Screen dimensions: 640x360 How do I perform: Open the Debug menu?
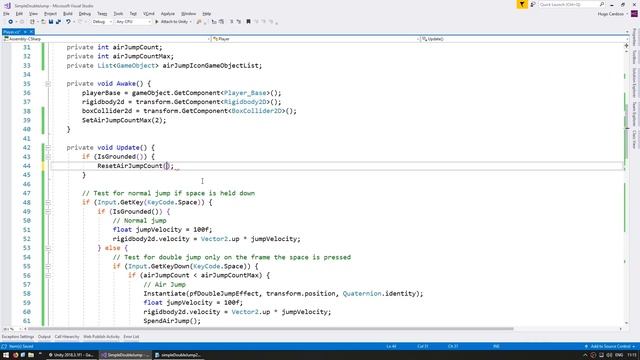(x=85, y=14)
